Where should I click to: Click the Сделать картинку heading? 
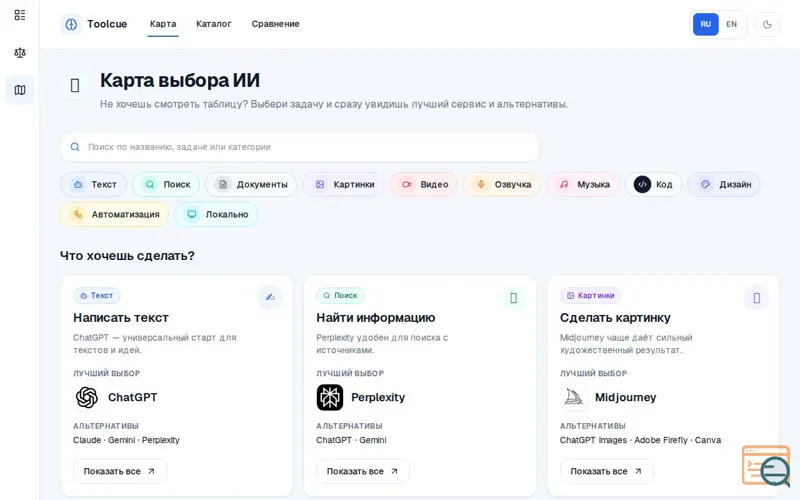[615, 318]
